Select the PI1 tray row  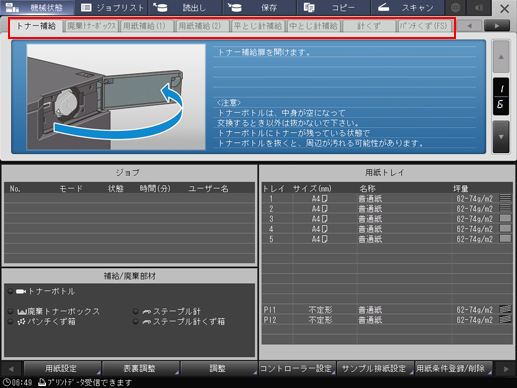coord(387,310)
